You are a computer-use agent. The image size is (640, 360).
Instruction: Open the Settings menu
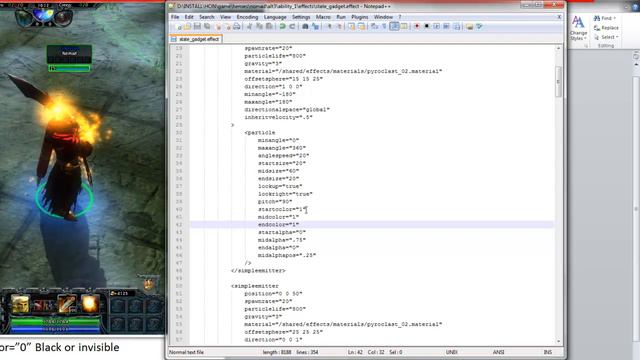301,17
